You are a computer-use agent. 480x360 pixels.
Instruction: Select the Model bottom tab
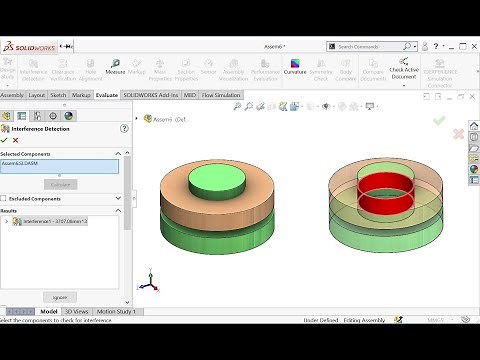pyautogui.click(x=49, y=311)
